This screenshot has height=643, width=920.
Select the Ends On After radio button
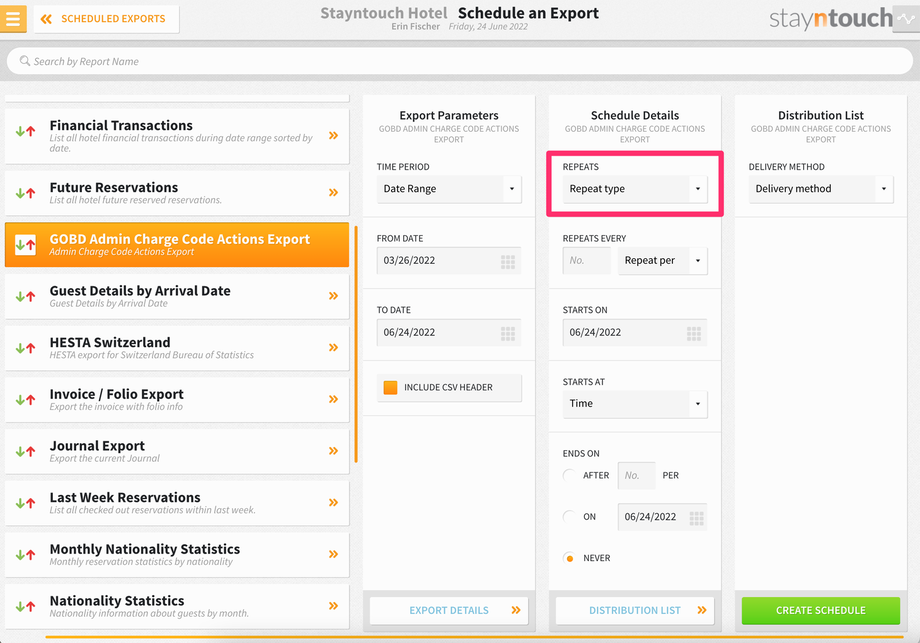[x=569, y=475]
